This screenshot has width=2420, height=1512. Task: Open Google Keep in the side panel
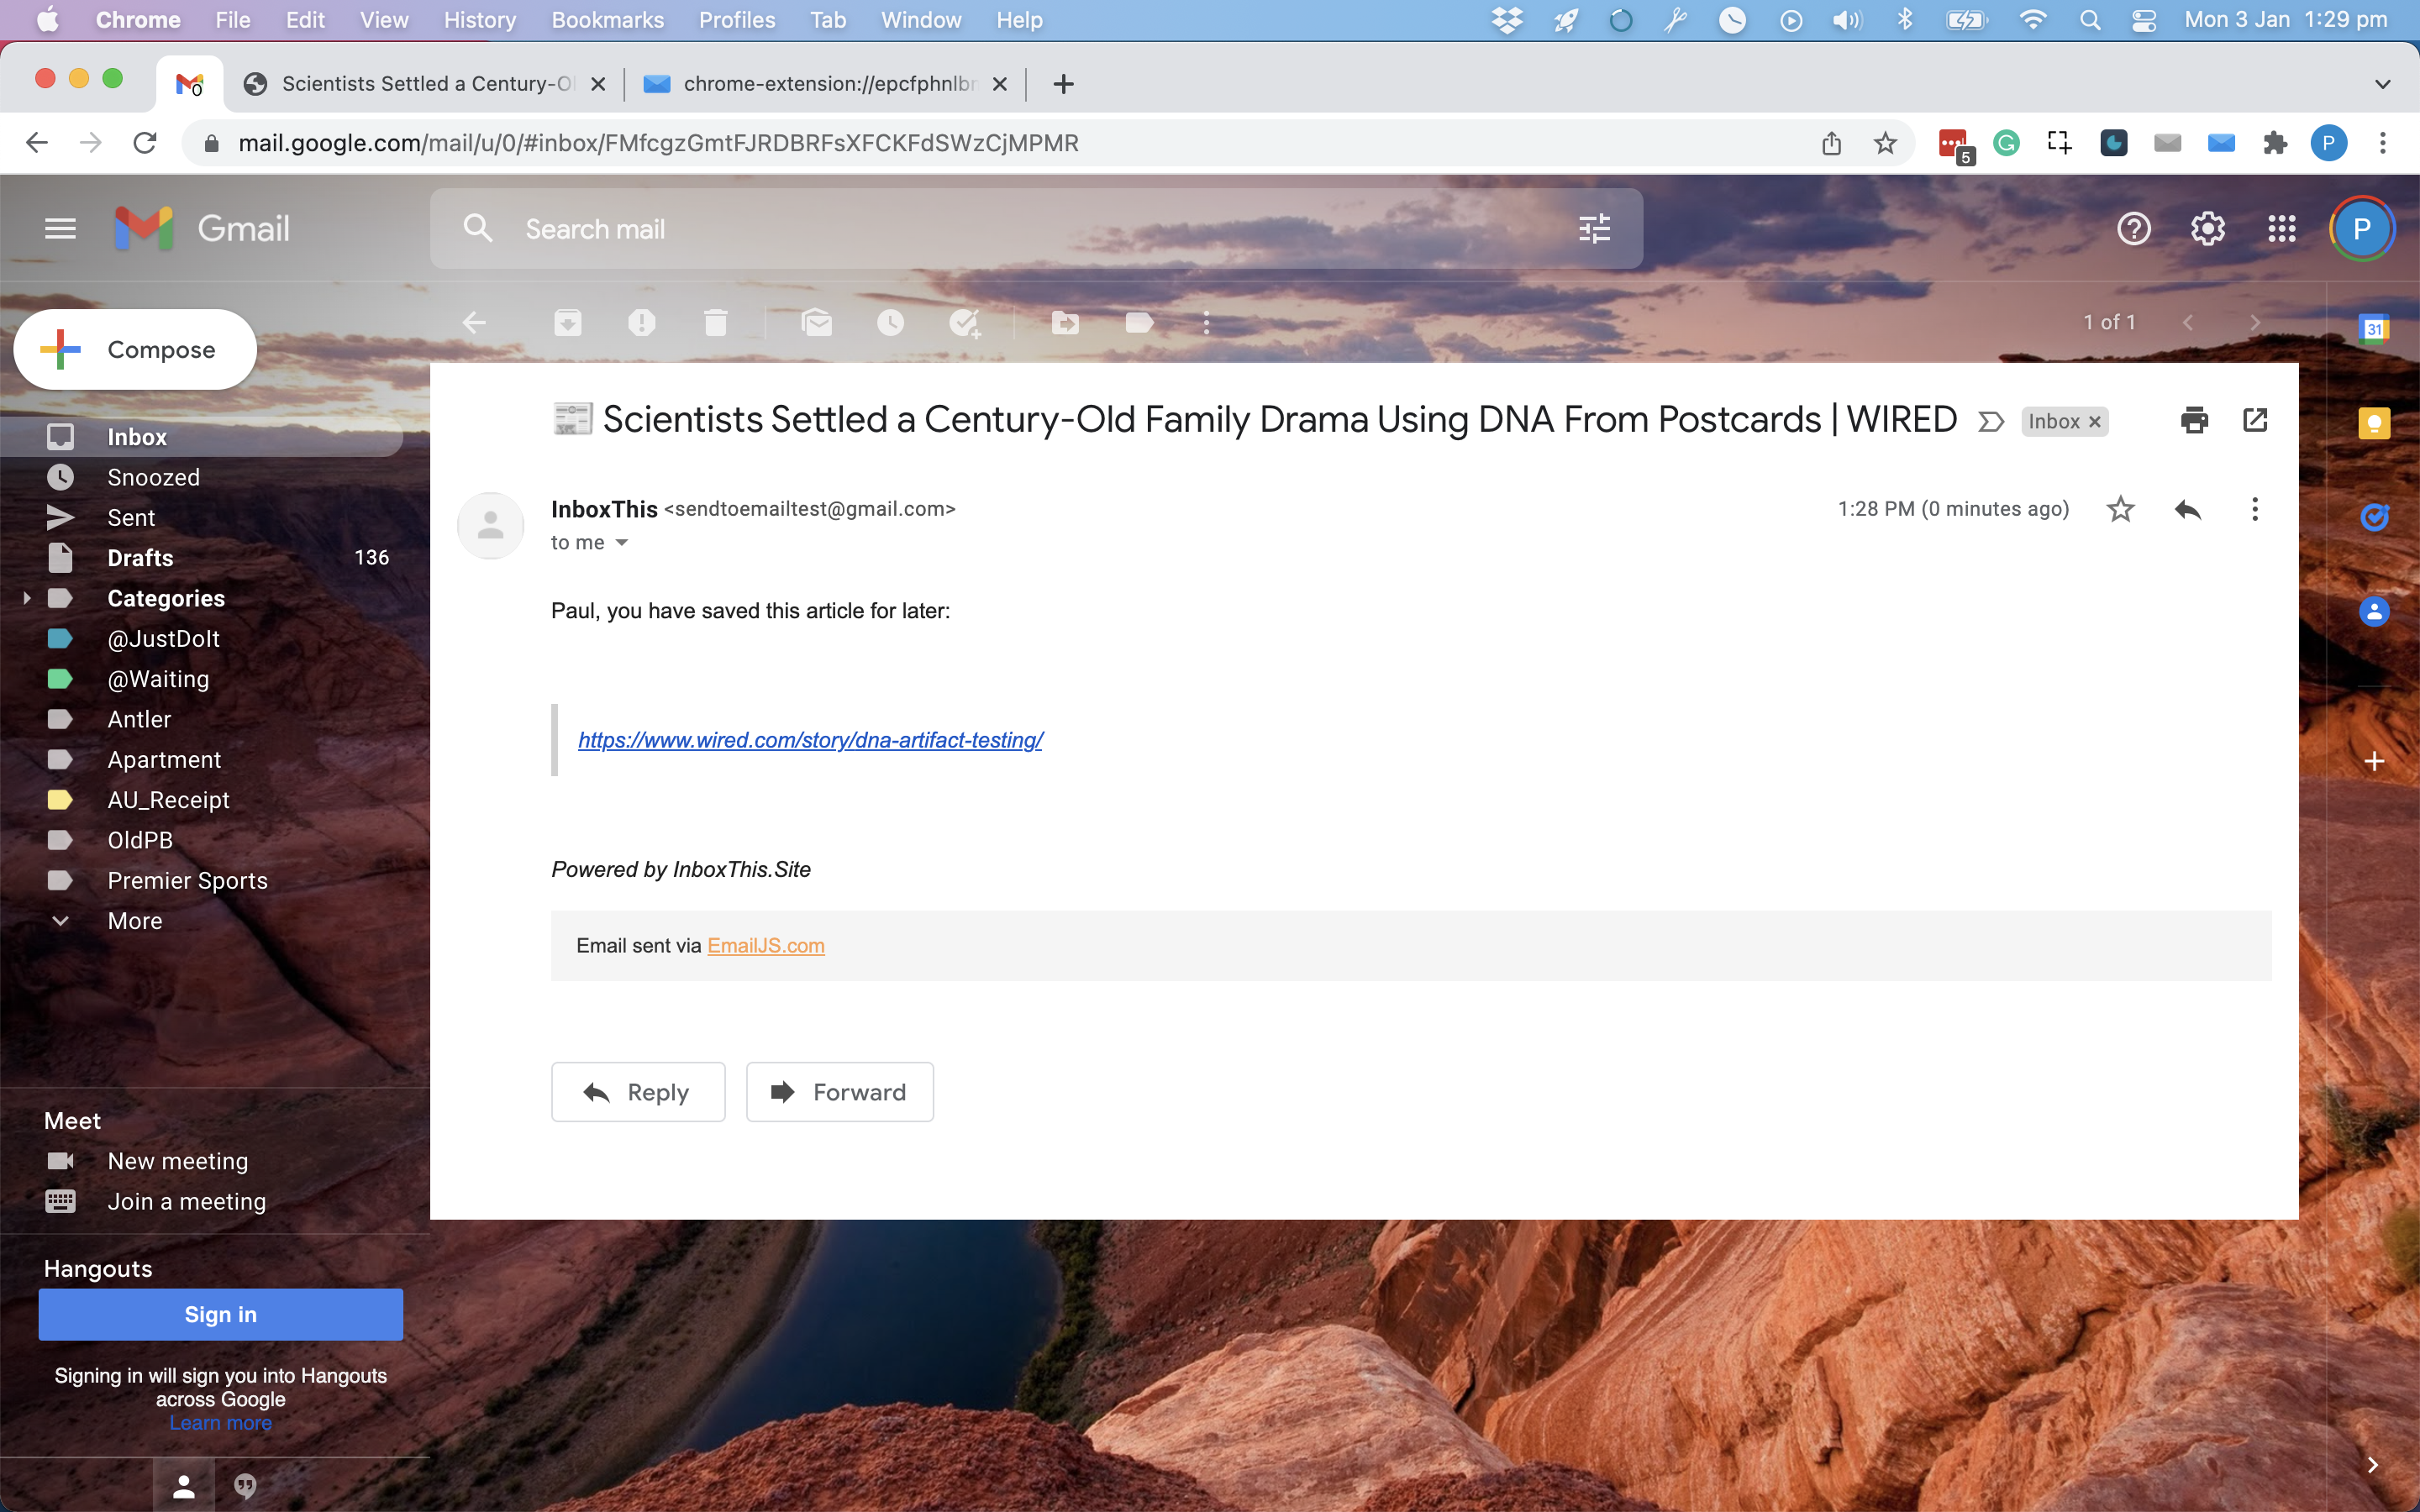pos(2375,423)
